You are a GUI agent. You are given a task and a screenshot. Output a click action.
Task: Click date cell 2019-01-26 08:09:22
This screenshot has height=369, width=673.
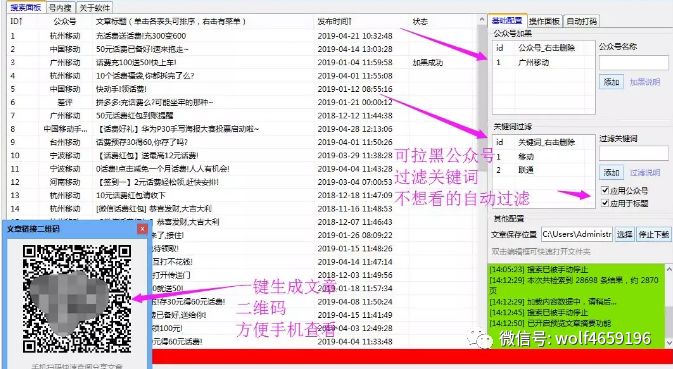(355, 235)
